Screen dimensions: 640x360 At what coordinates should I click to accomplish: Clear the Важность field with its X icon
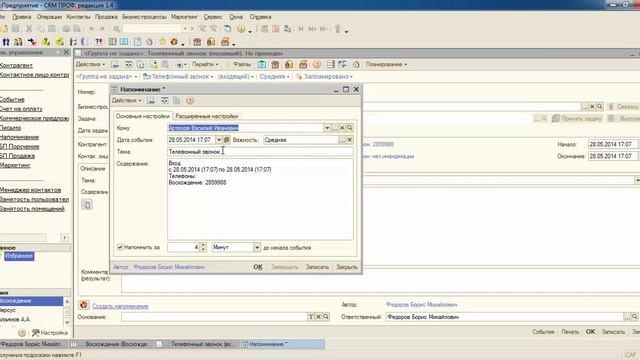coord(350,140)
